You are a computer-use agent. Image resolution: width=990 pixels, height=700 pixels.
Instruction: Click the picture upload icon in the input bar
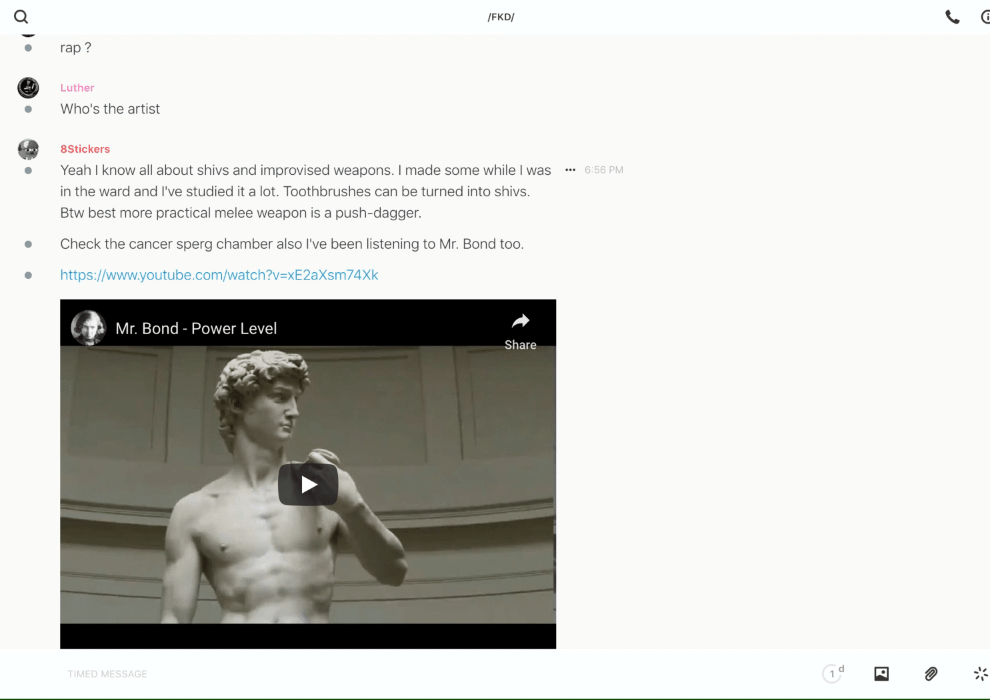coord(881,674)
